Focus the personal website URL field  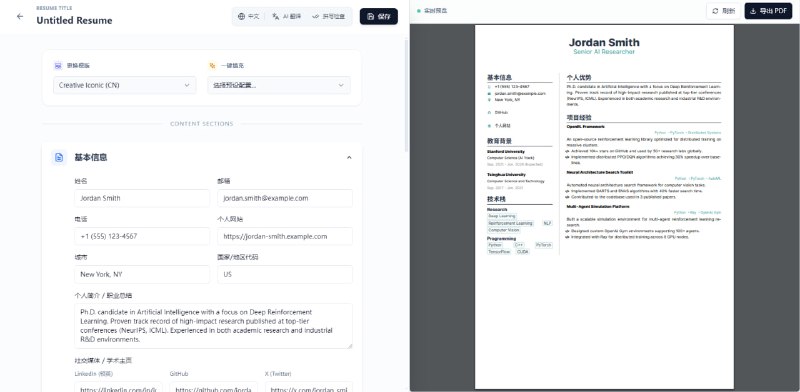click(x=285, y=236)
